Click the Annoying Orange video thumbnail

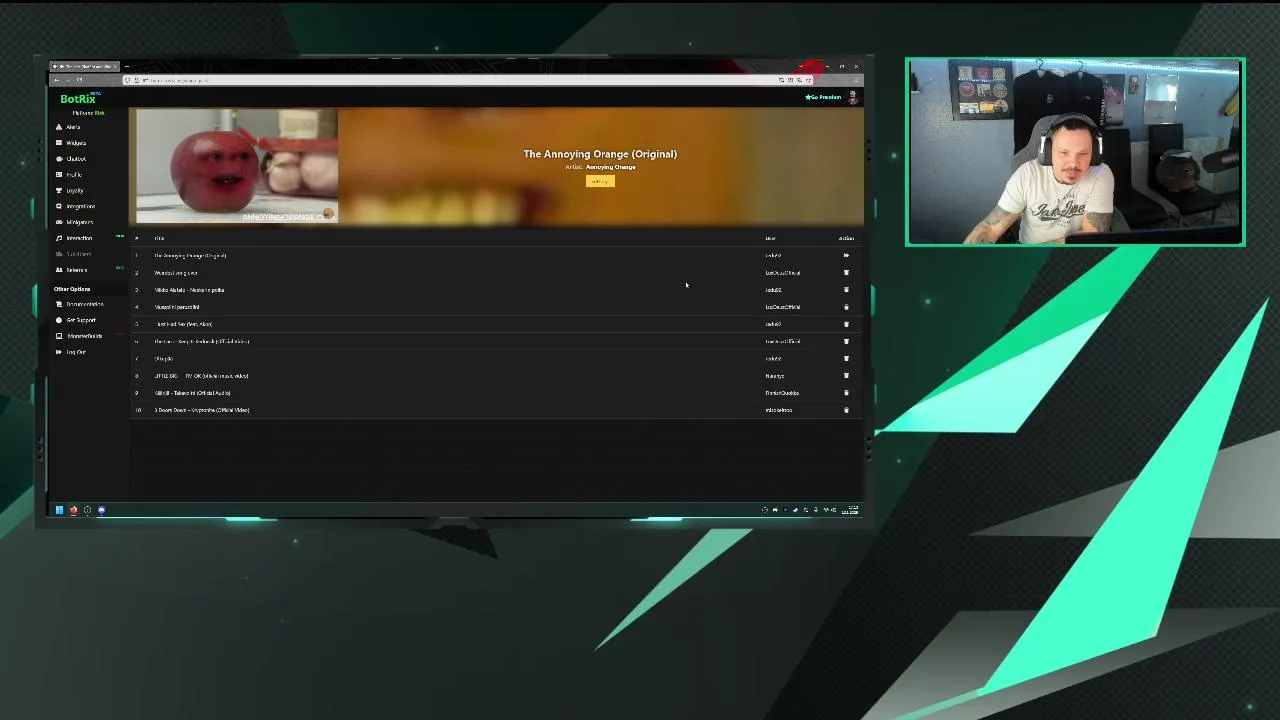237,166
